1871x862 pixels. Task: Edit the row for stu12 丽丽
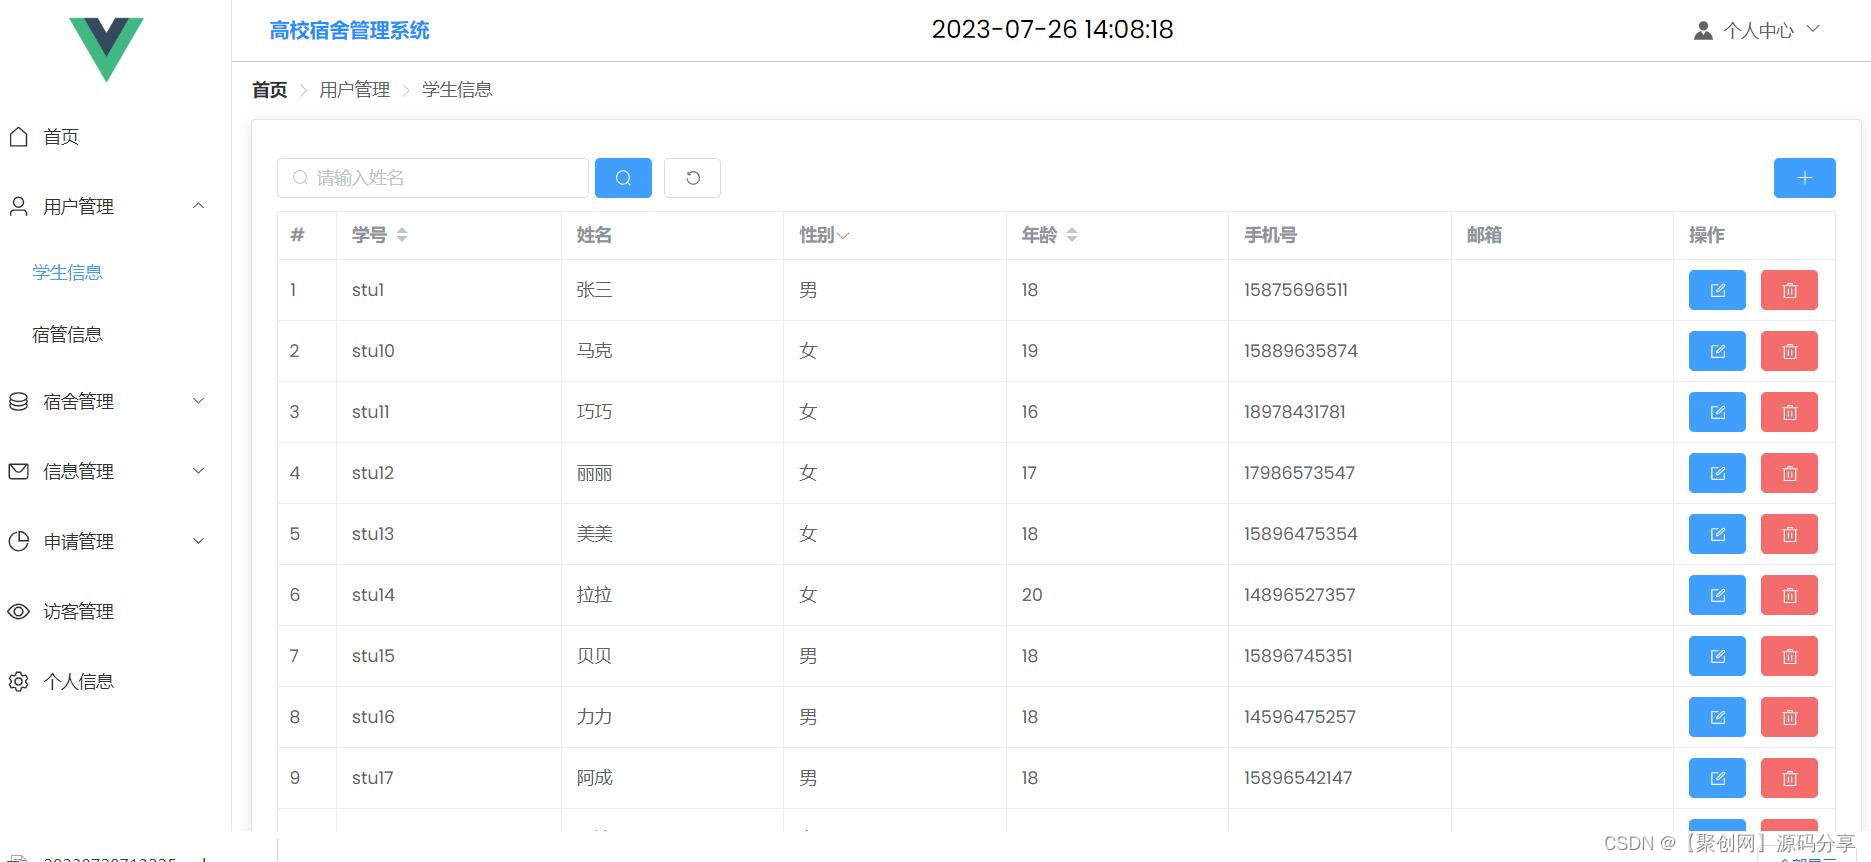pos(1717,473)
